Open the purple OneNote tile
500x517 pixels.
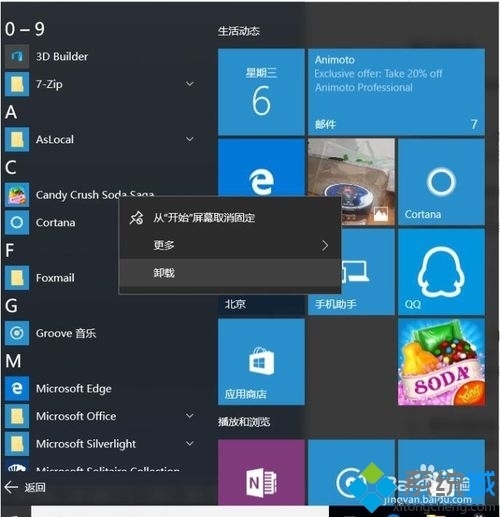tap(261, 472)
